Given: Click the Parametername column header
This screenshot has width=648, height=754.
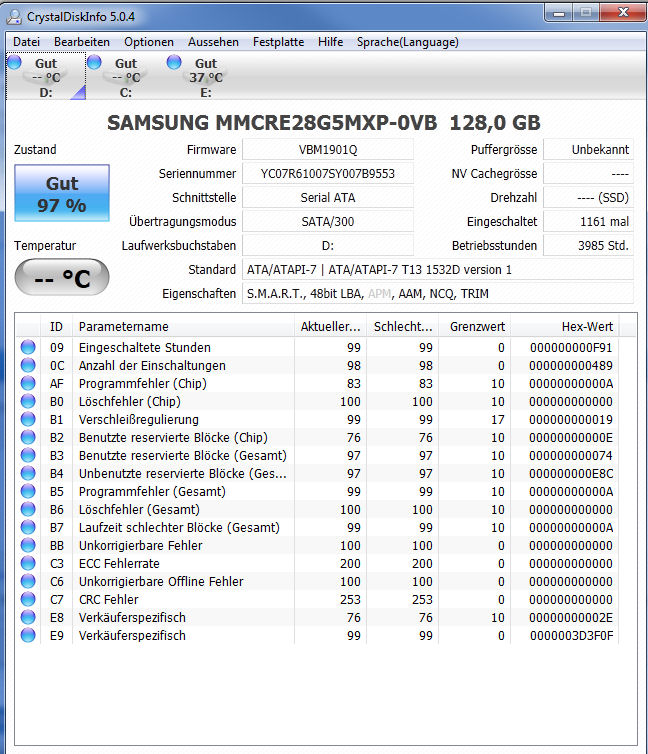Looking at the screenshot, I should point(183,327).
